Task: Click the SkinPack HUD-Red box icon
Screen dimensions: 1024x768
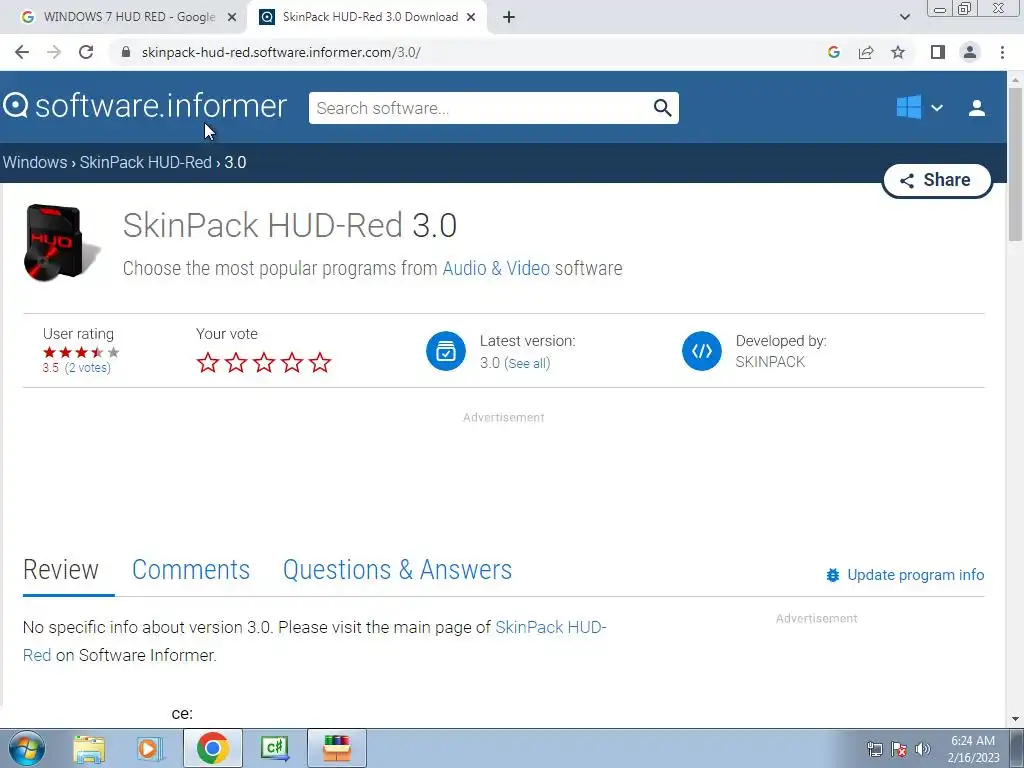Action: 61,242
